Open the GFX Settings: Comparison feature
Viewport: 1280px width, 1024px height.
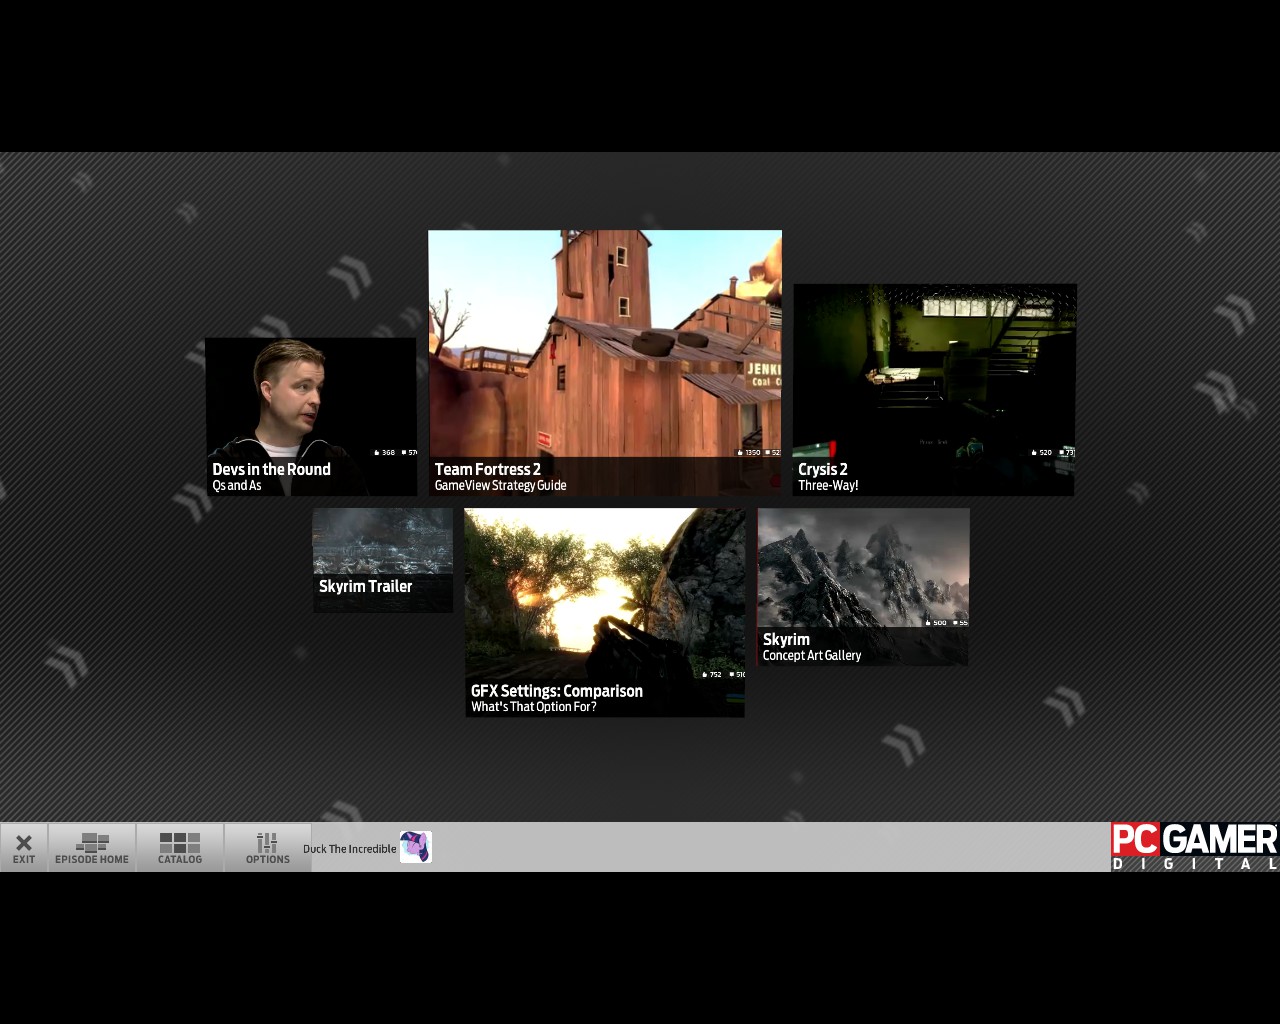point(605,612)
